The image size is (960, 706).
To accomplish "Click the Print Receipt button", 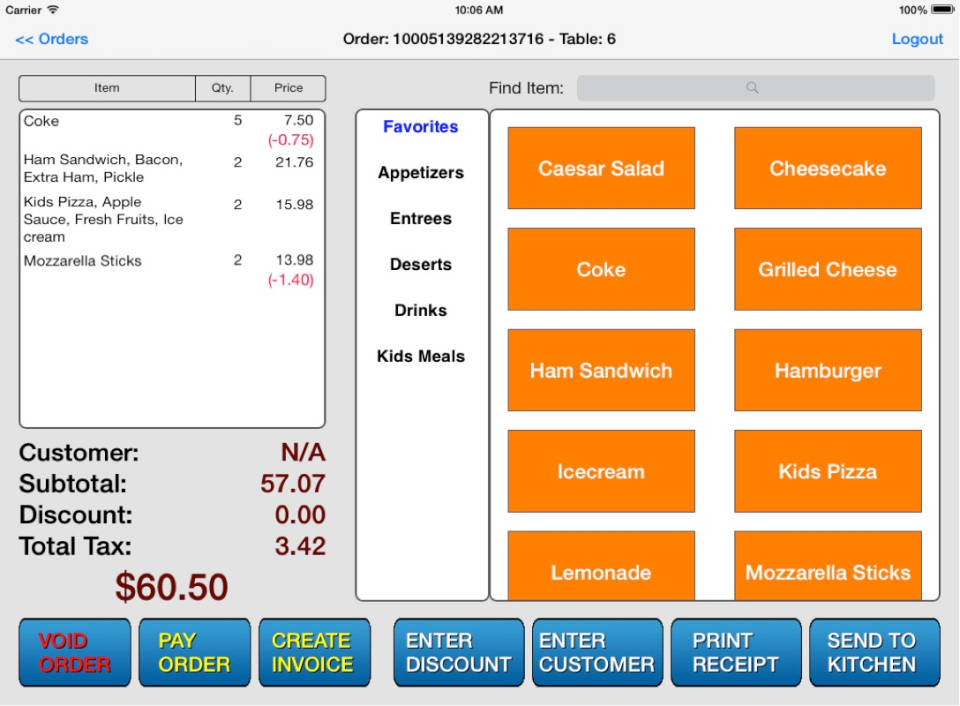I will (736, 653).
